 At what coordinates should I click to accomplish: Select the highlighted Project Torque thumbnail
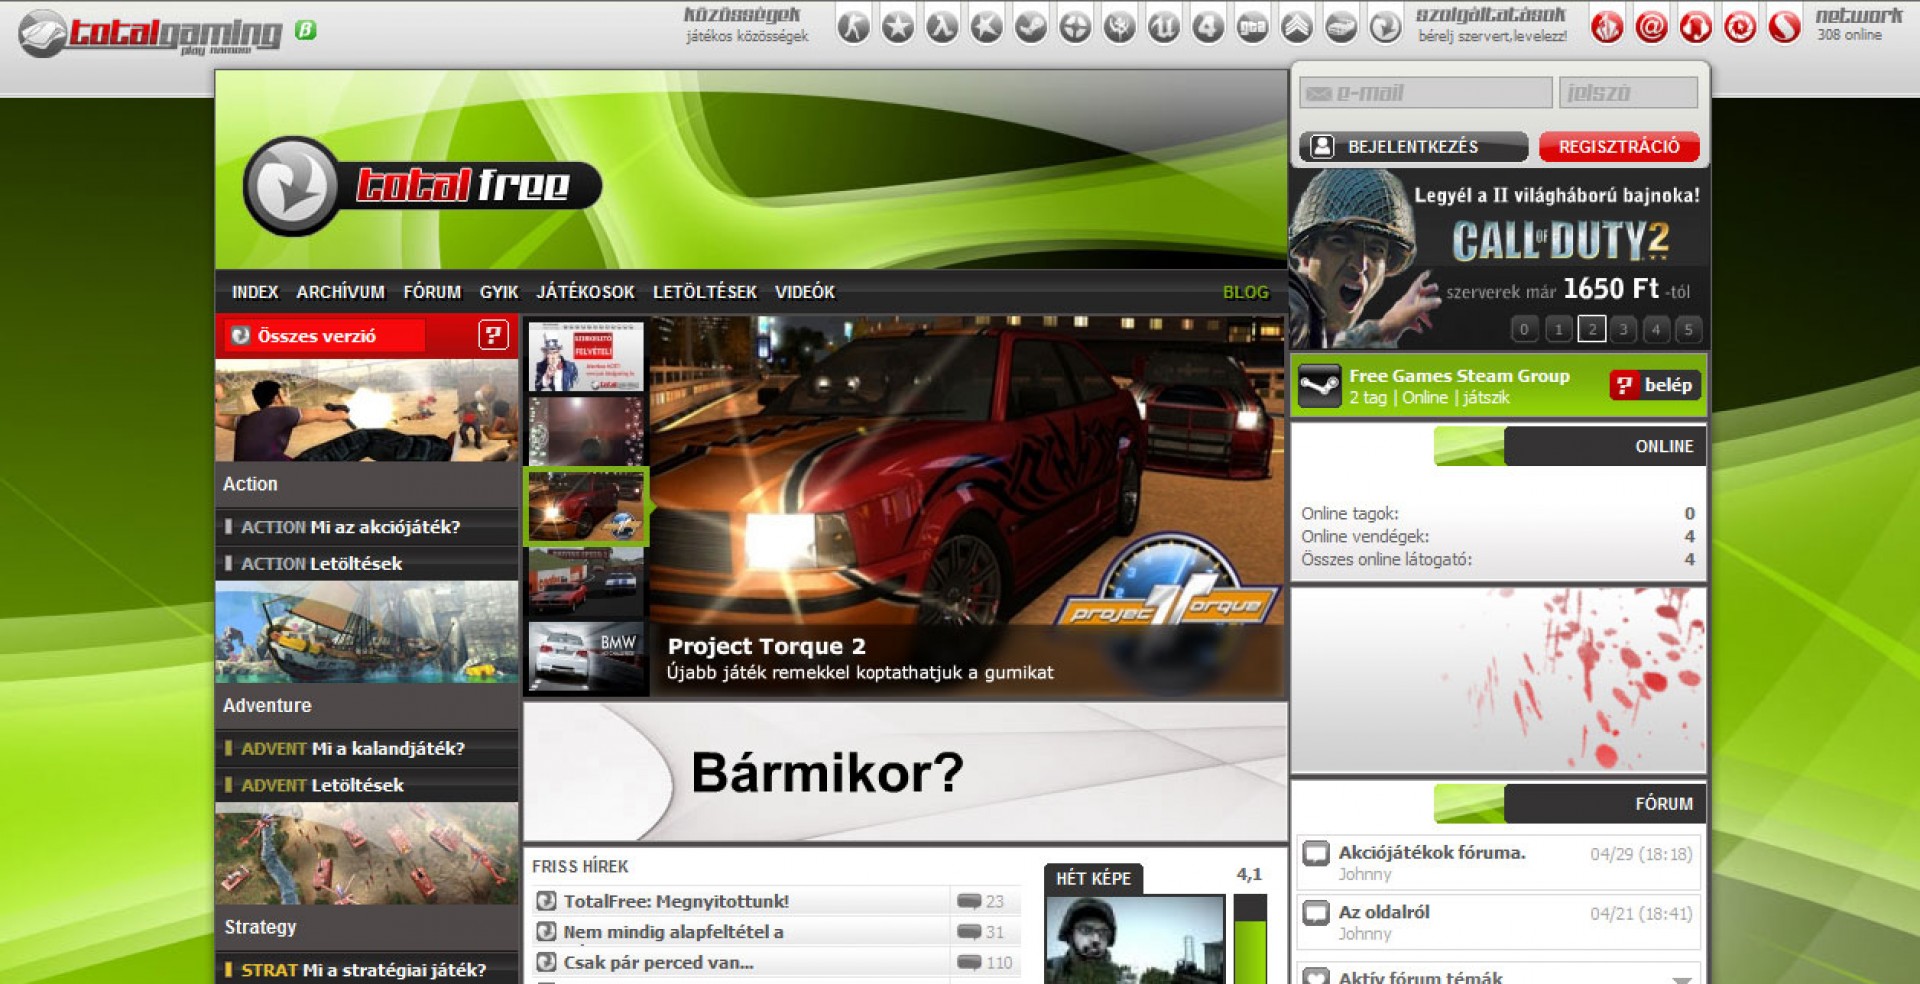point(586,506)
